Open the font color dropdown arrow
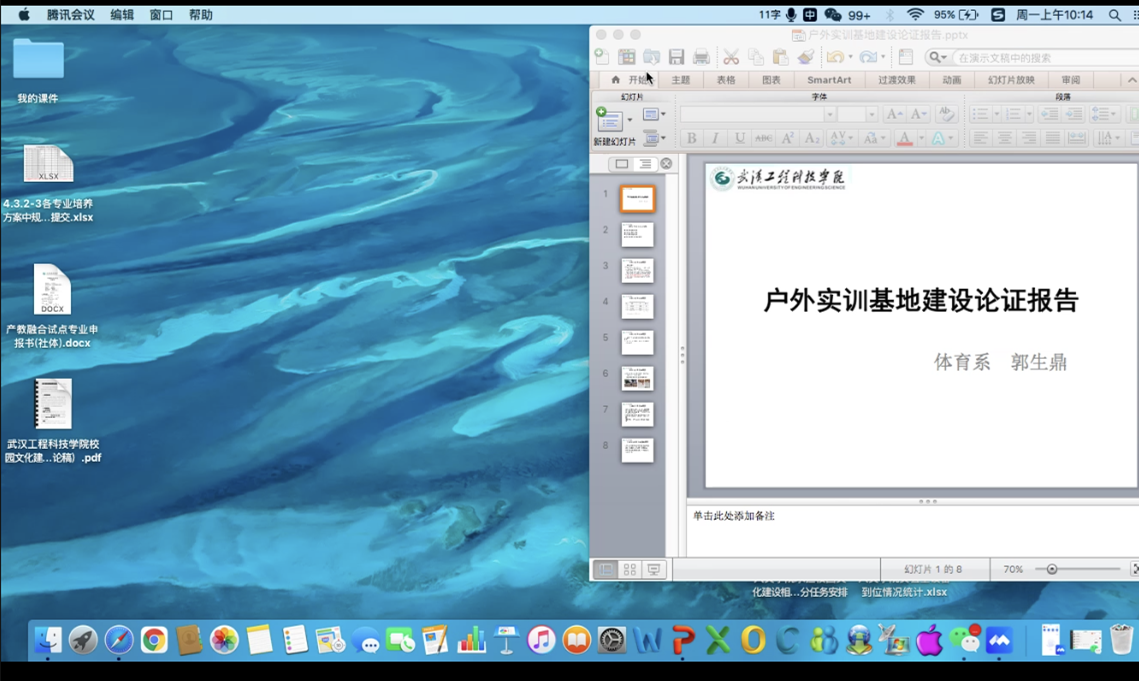1139x681 pixels. click(920, 139)
